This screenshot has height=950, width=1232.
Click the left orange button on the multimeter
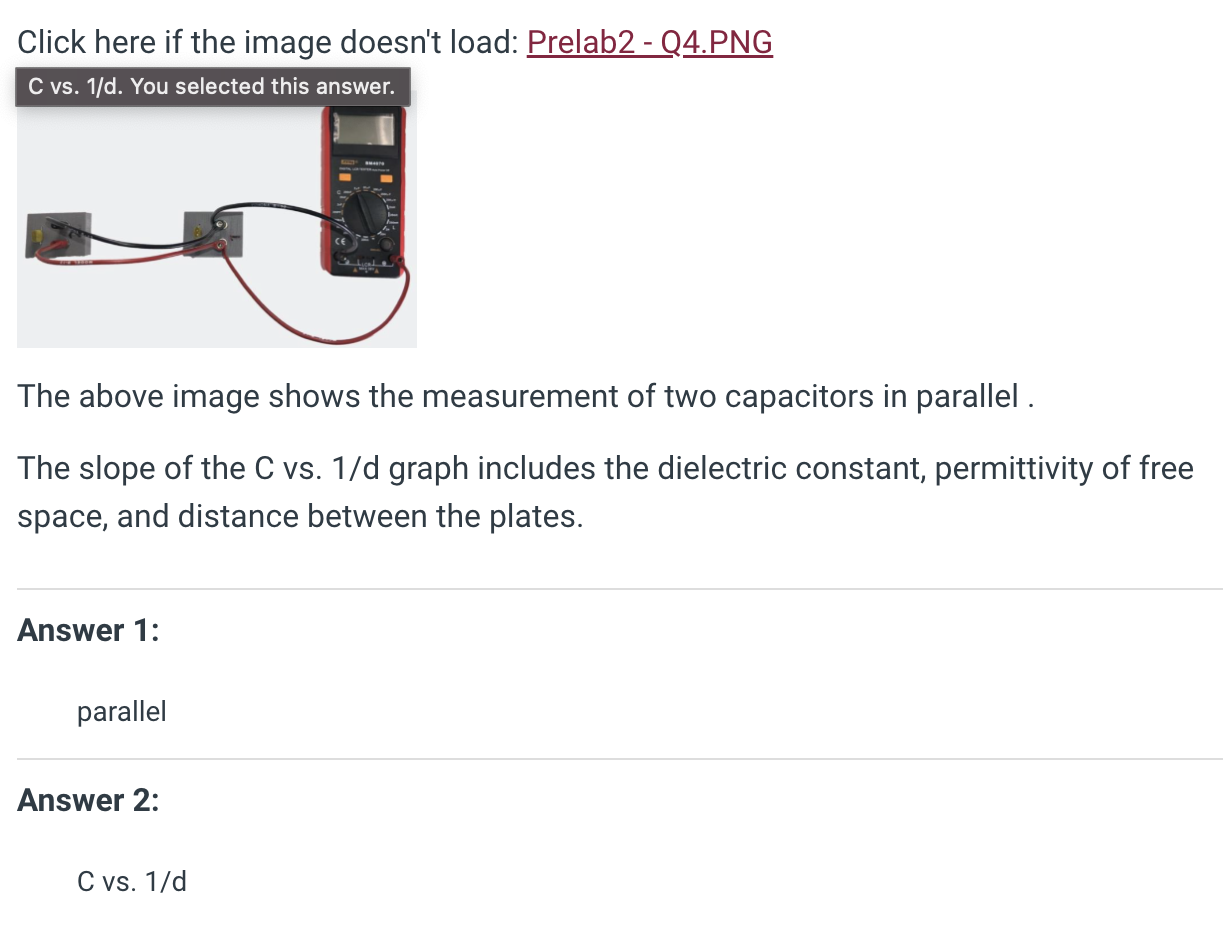coord(345,177)
